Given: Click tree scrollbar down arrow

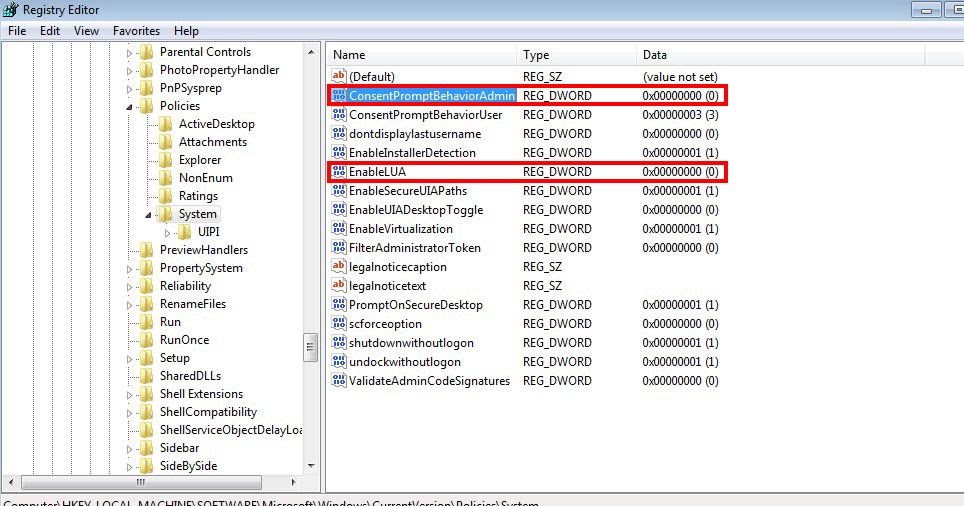Looking at the screenshot, I should click(310, 466).
